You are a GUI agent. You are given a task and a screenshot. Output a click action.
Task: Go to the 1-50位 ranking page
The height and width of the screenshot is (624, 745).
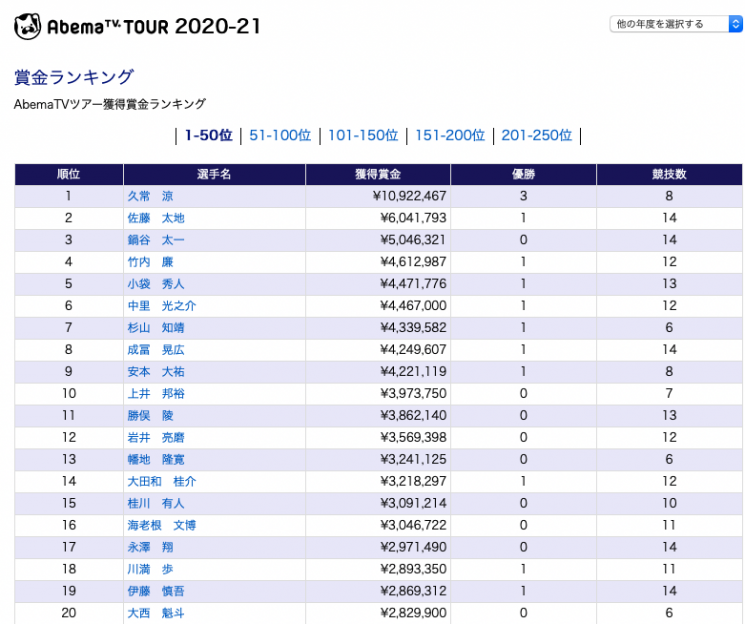(207, 136)
